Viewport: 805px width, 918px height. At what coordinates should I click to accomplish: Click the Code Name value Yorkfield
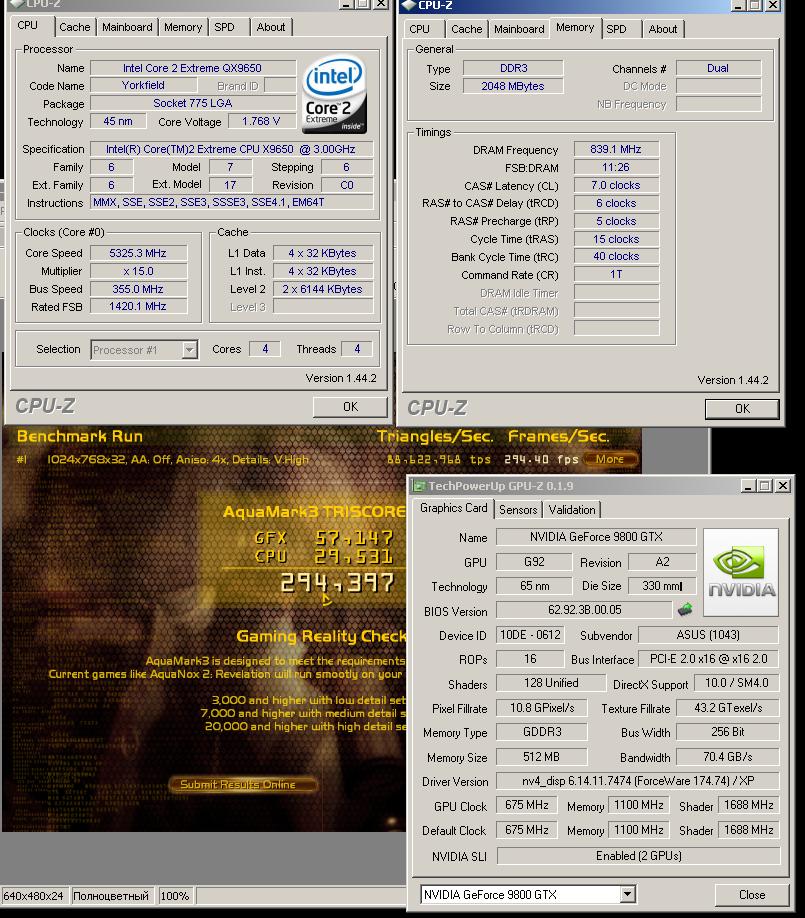point(143,85)
